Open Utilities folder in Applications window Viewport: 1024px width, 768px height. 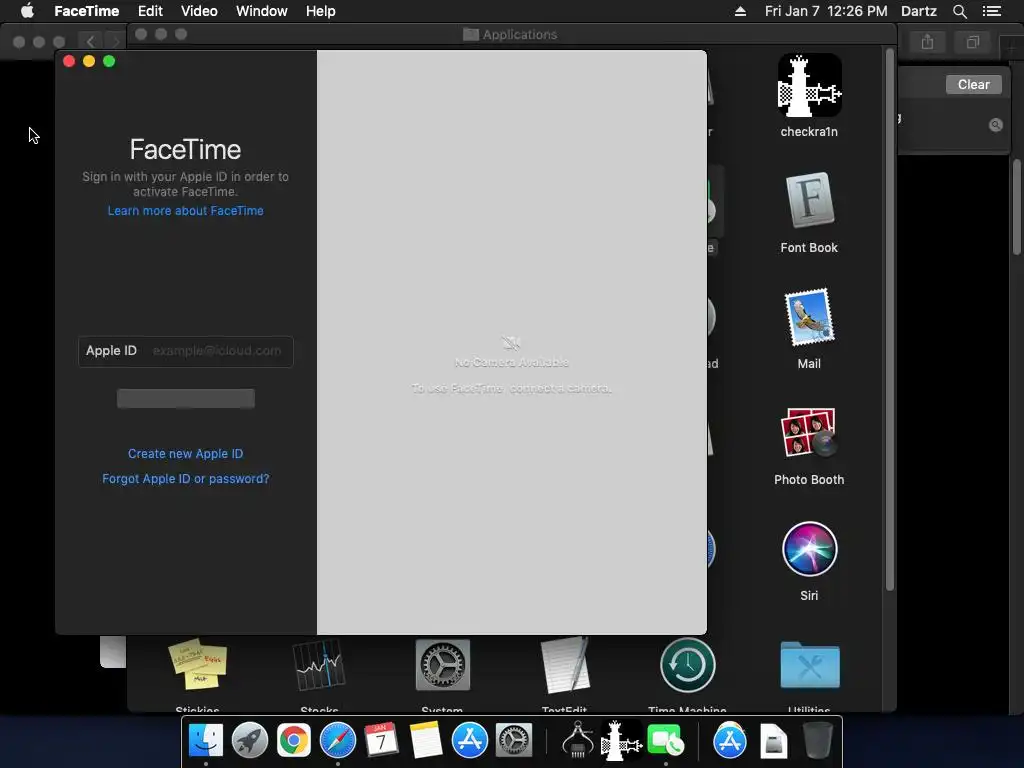pyautogui.click(x=810, y=665)
